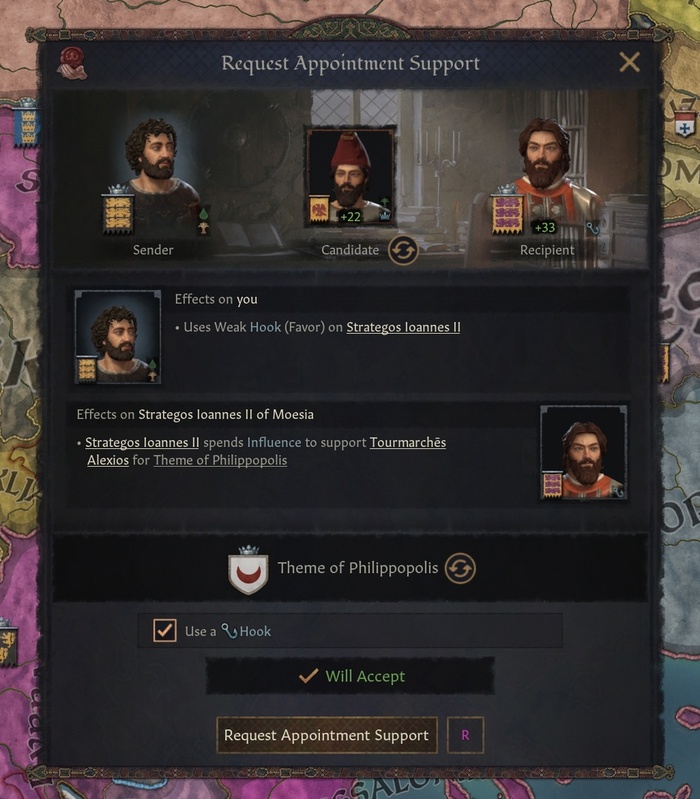This screenshot has width=700, height=799.
Task: Click the red wax seal letter icon
Action: (x=72, y=64)
